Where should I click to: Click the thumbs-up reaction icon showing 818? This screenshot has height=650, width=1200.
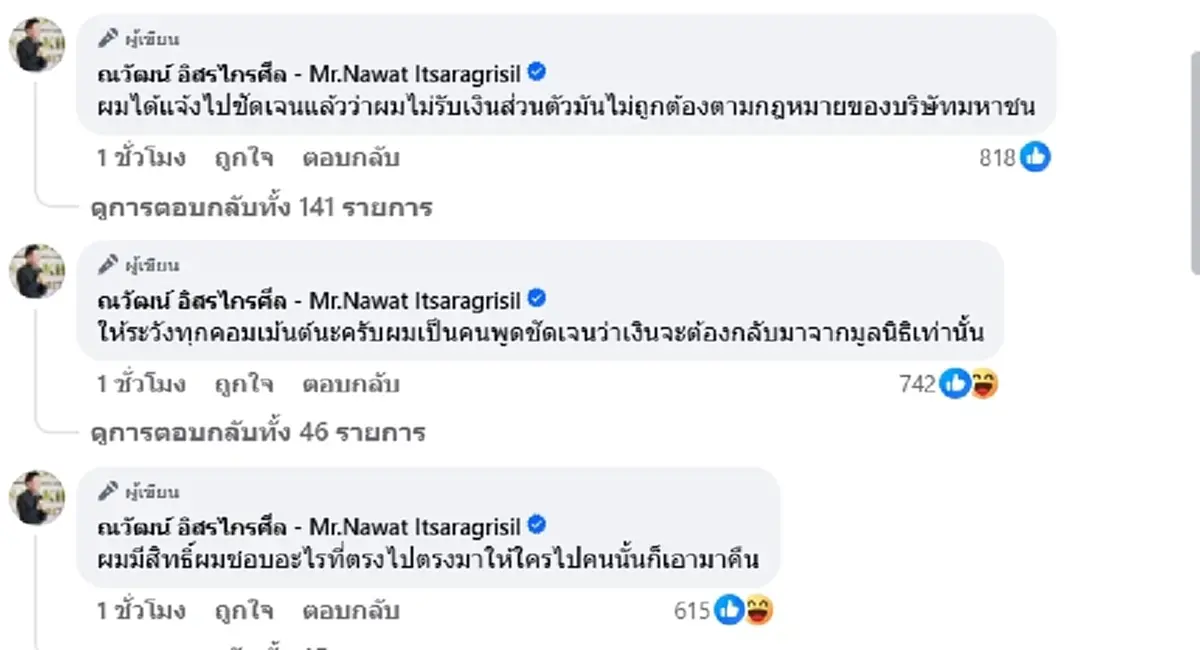(1035, 157)
